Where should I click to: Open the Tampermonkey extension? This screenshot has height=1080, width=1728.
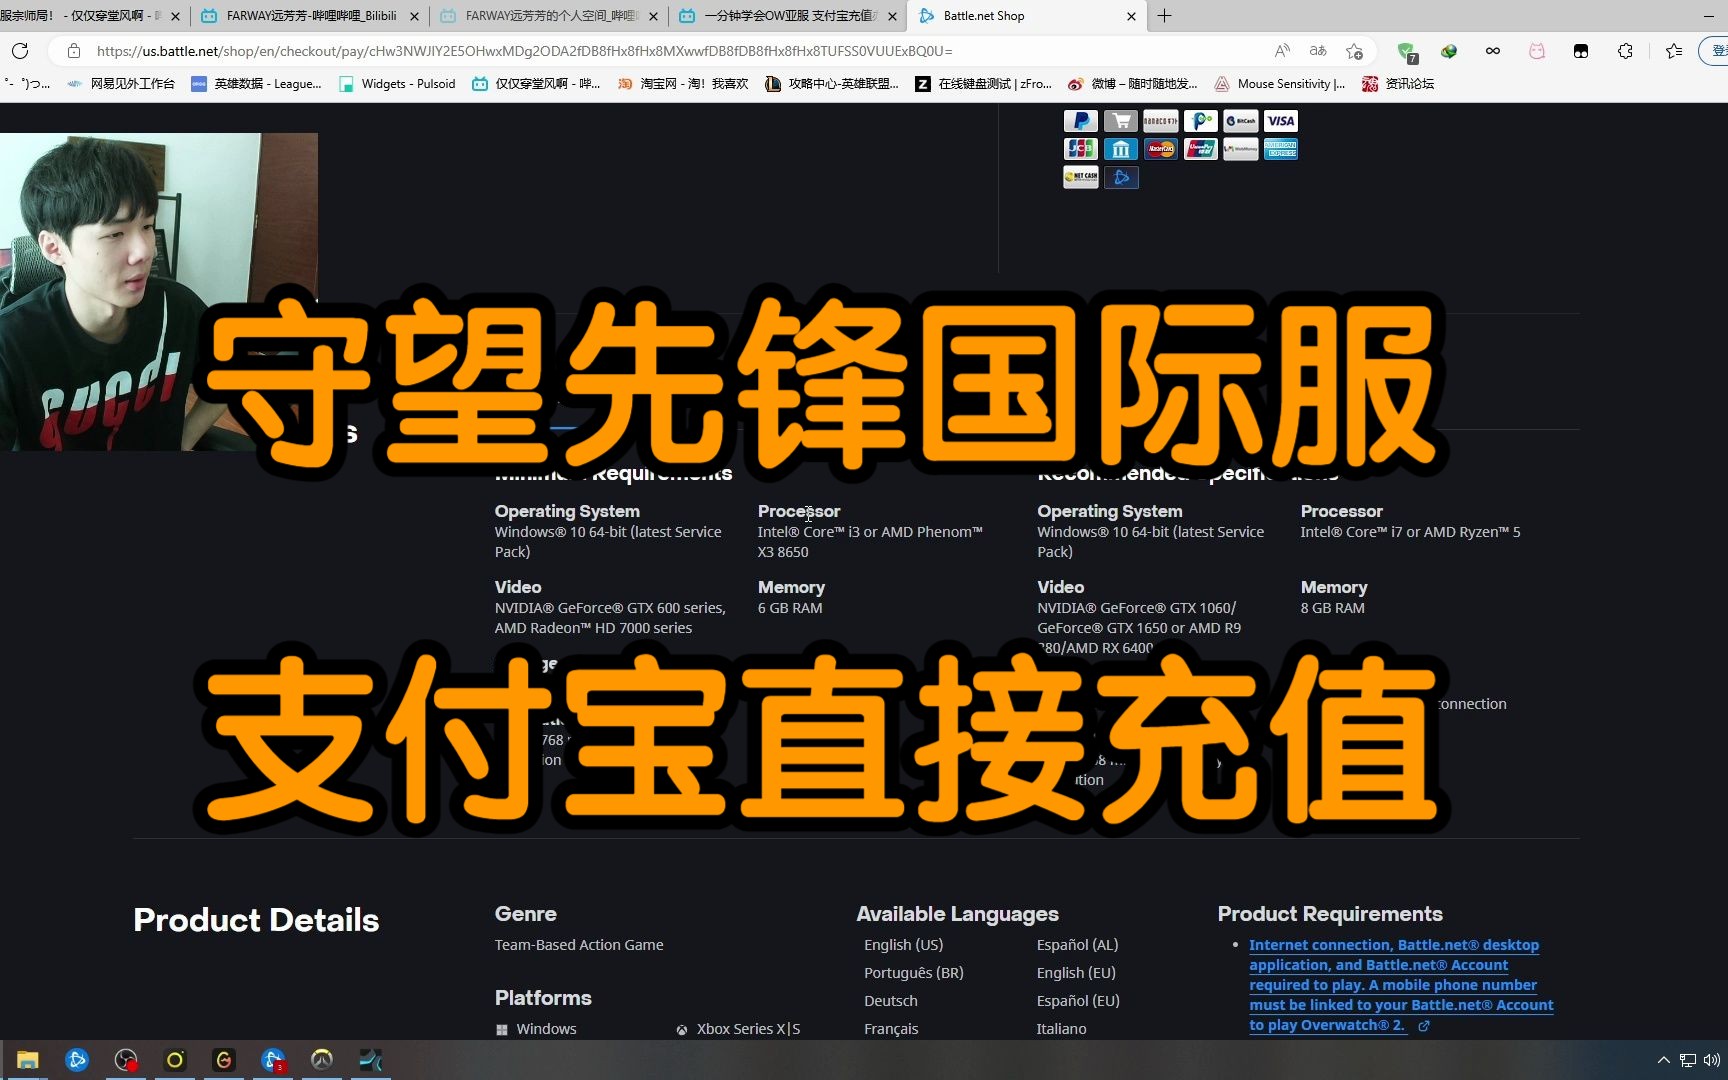[x=1581, y=51]
